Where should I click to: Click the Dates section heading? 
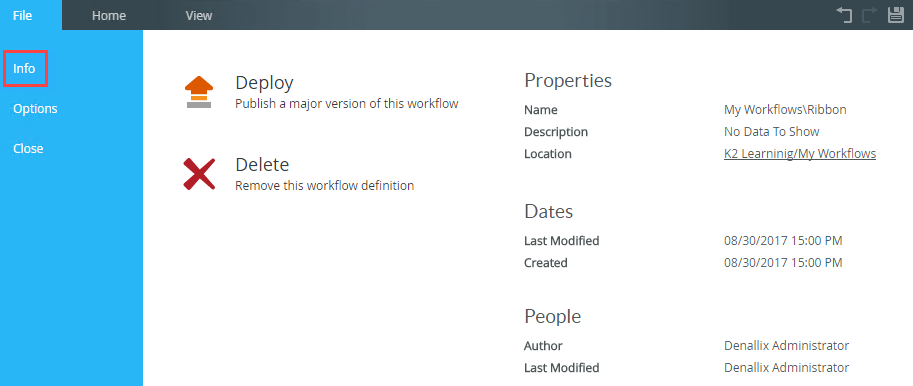pos(548,211)
